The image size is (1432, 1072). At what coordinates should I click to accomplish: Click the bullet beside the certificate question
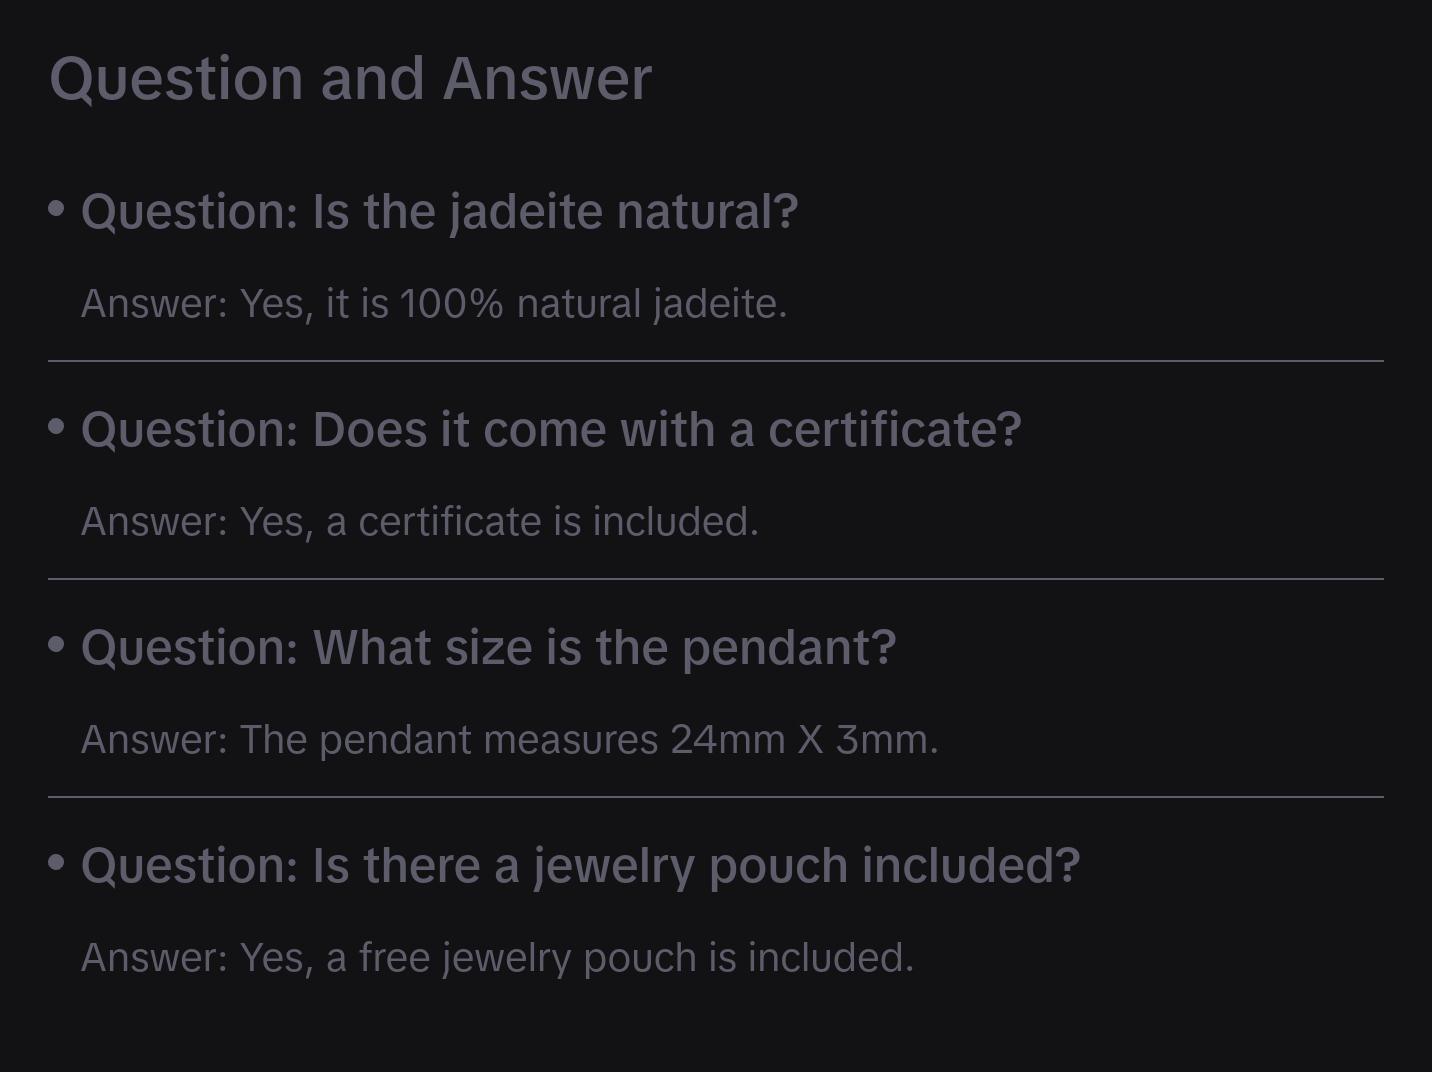pyautogui.click(x=57, y=427)
